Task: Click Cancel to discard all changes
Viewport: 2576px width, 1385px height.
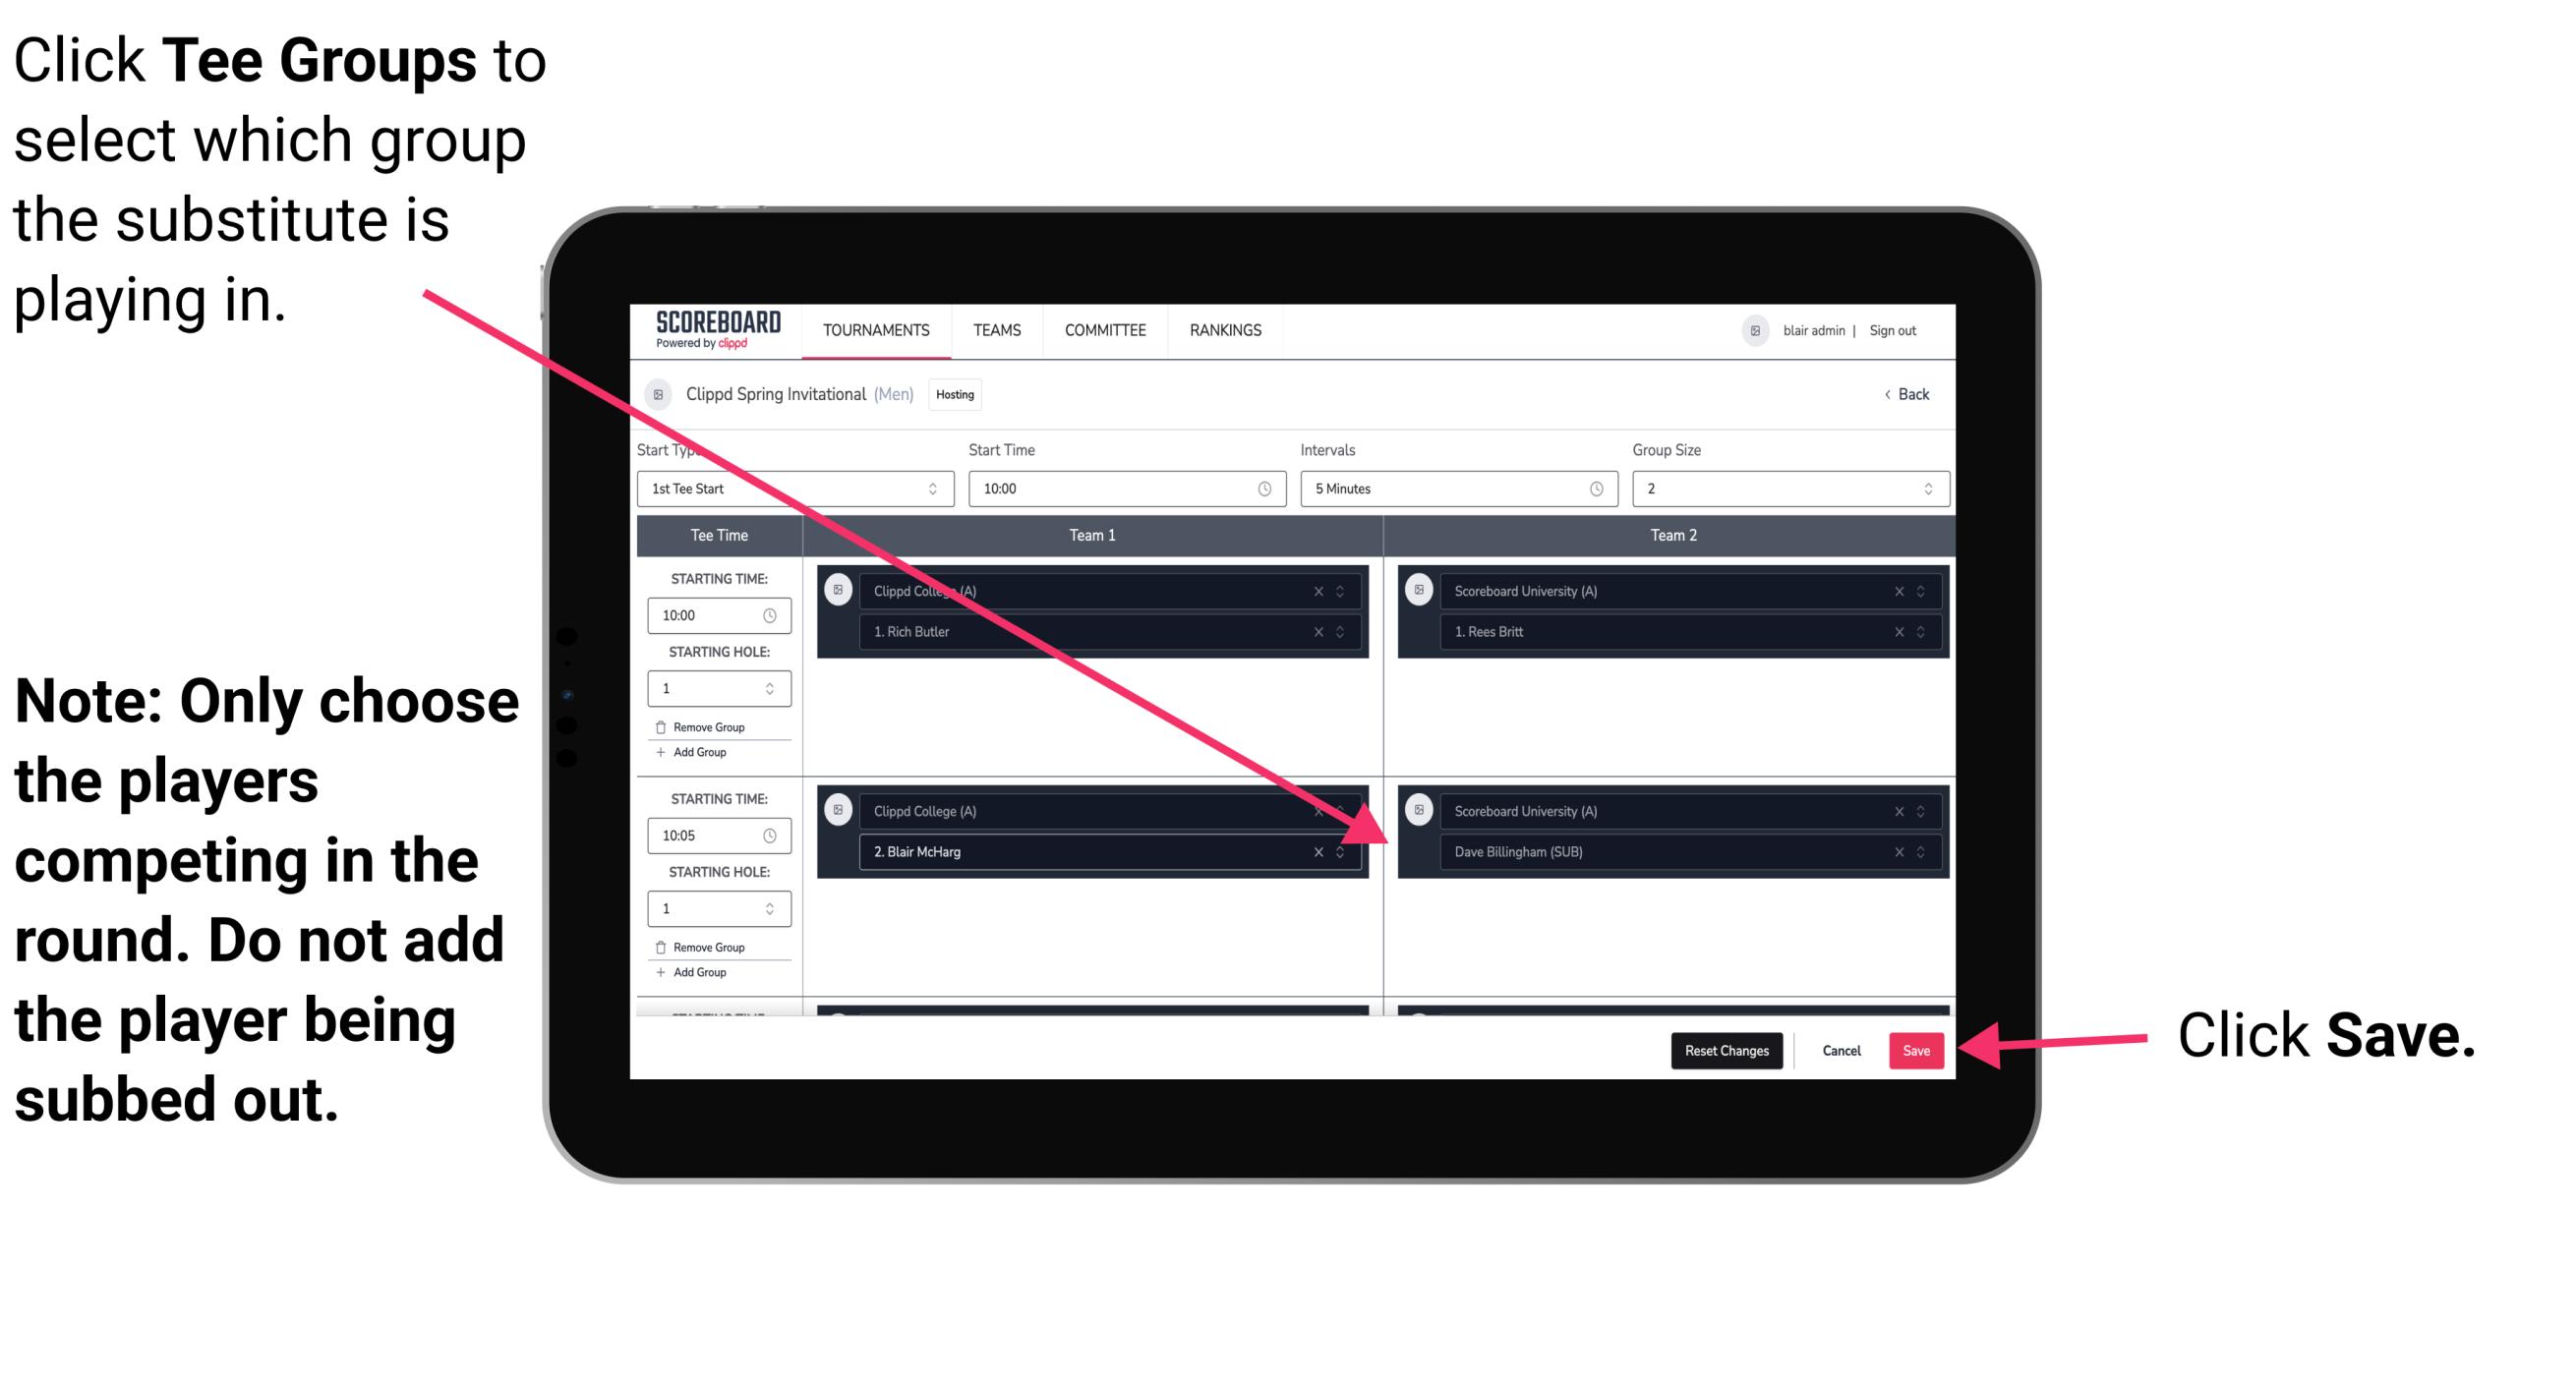Action: click(x=1843, y=1049)
